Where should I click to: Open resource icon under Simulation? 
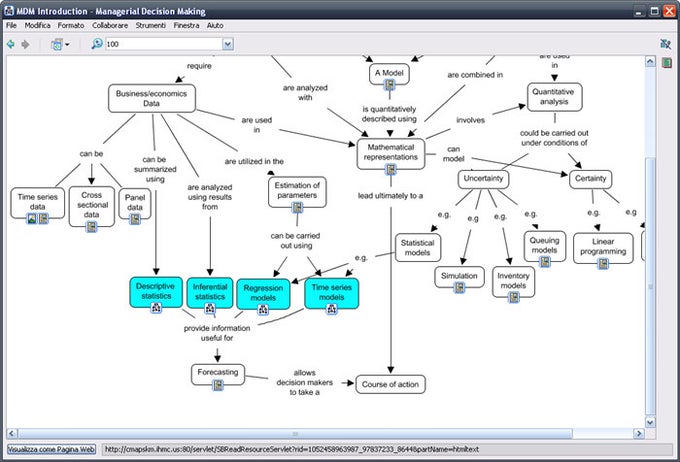[x=459, y=287]
